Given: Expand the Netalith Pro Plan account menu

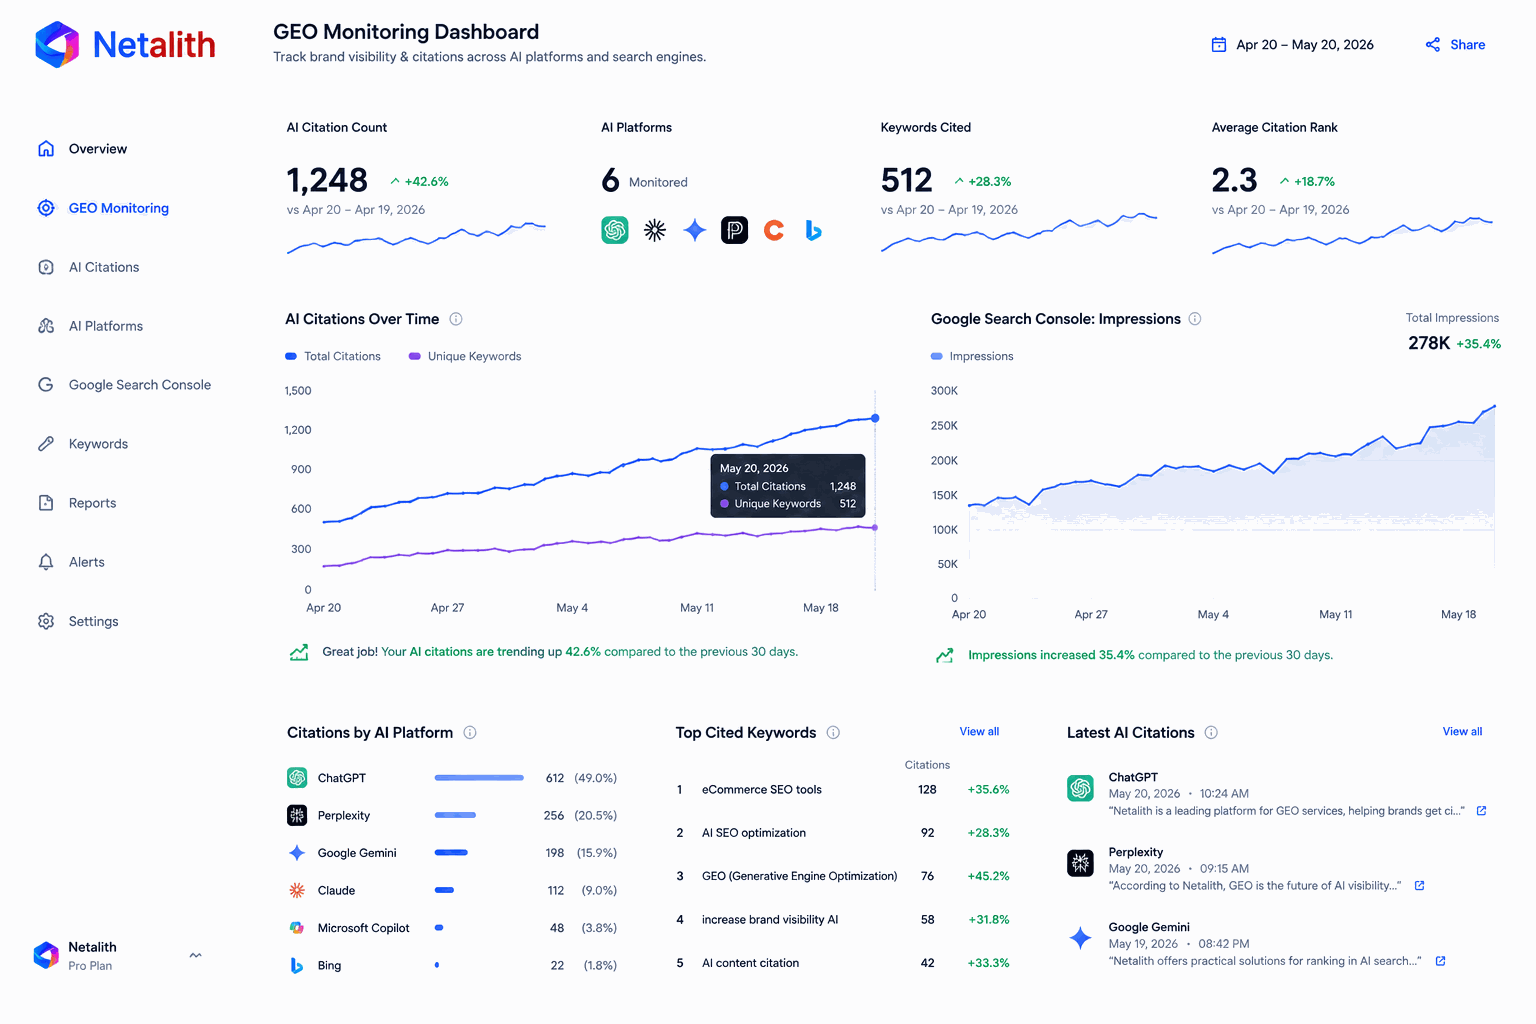Looking at the screenshot, I should coord(196,955).
